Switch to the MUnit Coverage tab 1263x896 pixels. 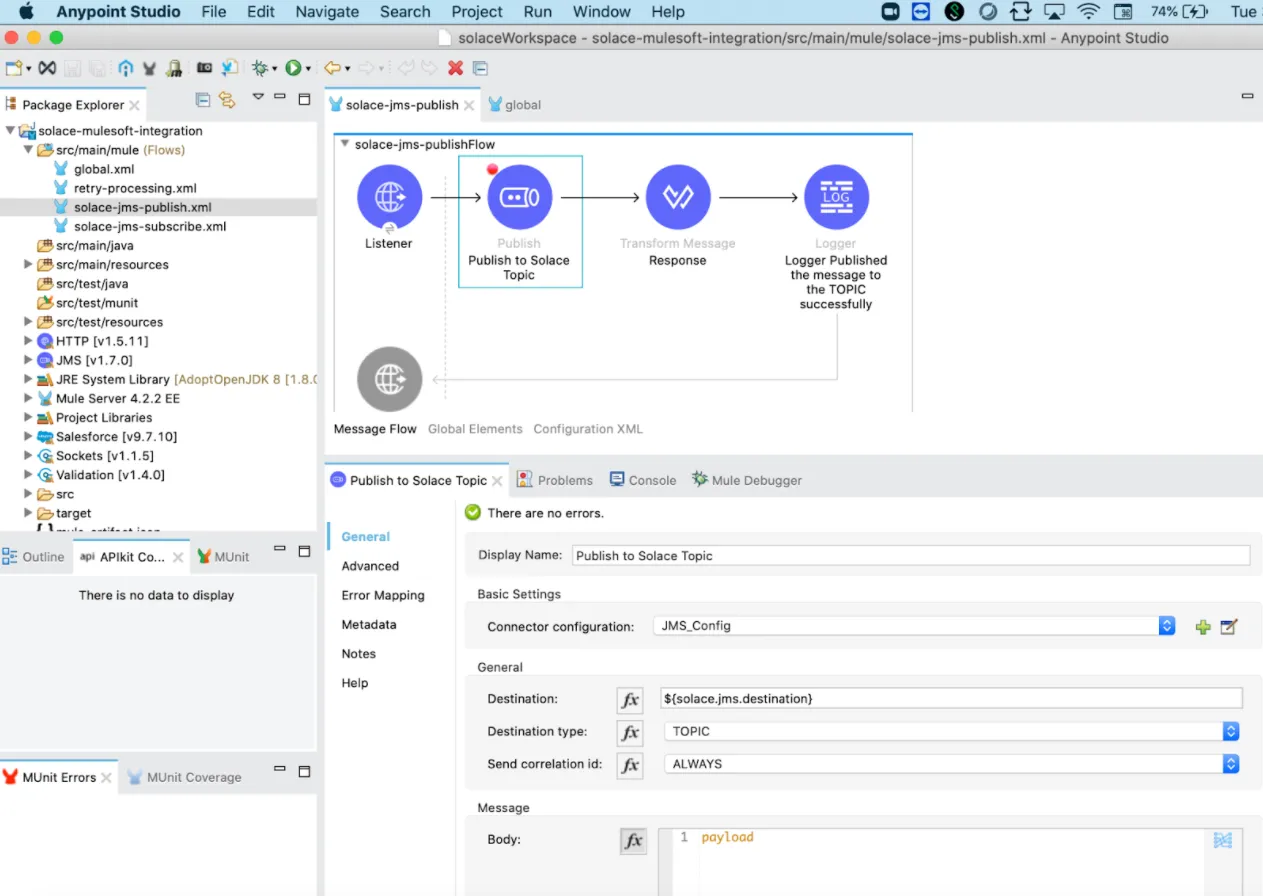[x=185, y=777]
